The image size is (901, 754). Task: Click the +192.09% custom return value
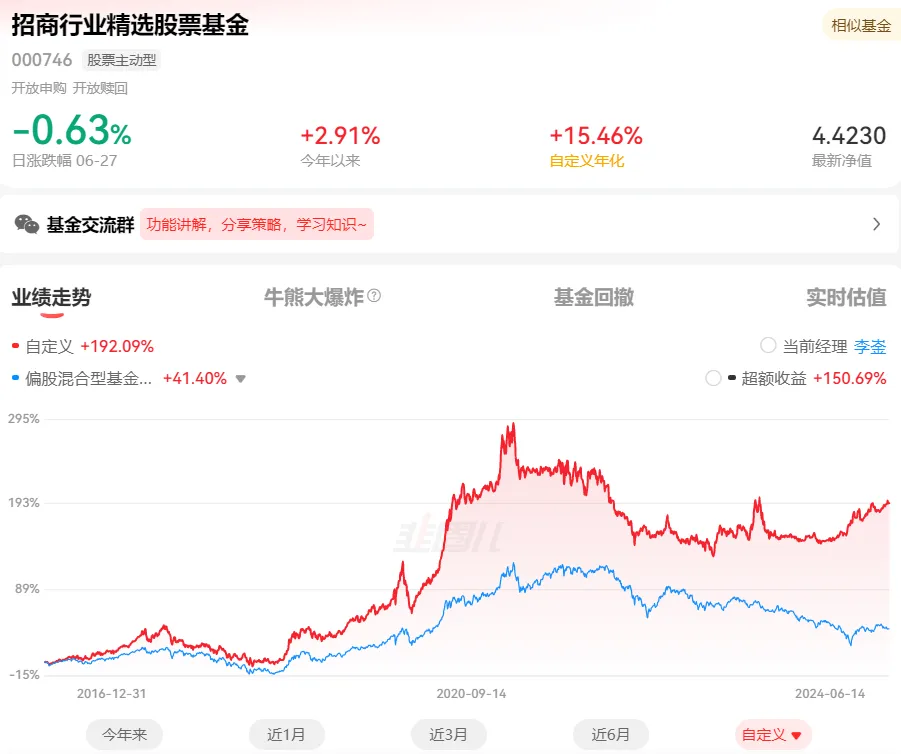coord(117,347)
